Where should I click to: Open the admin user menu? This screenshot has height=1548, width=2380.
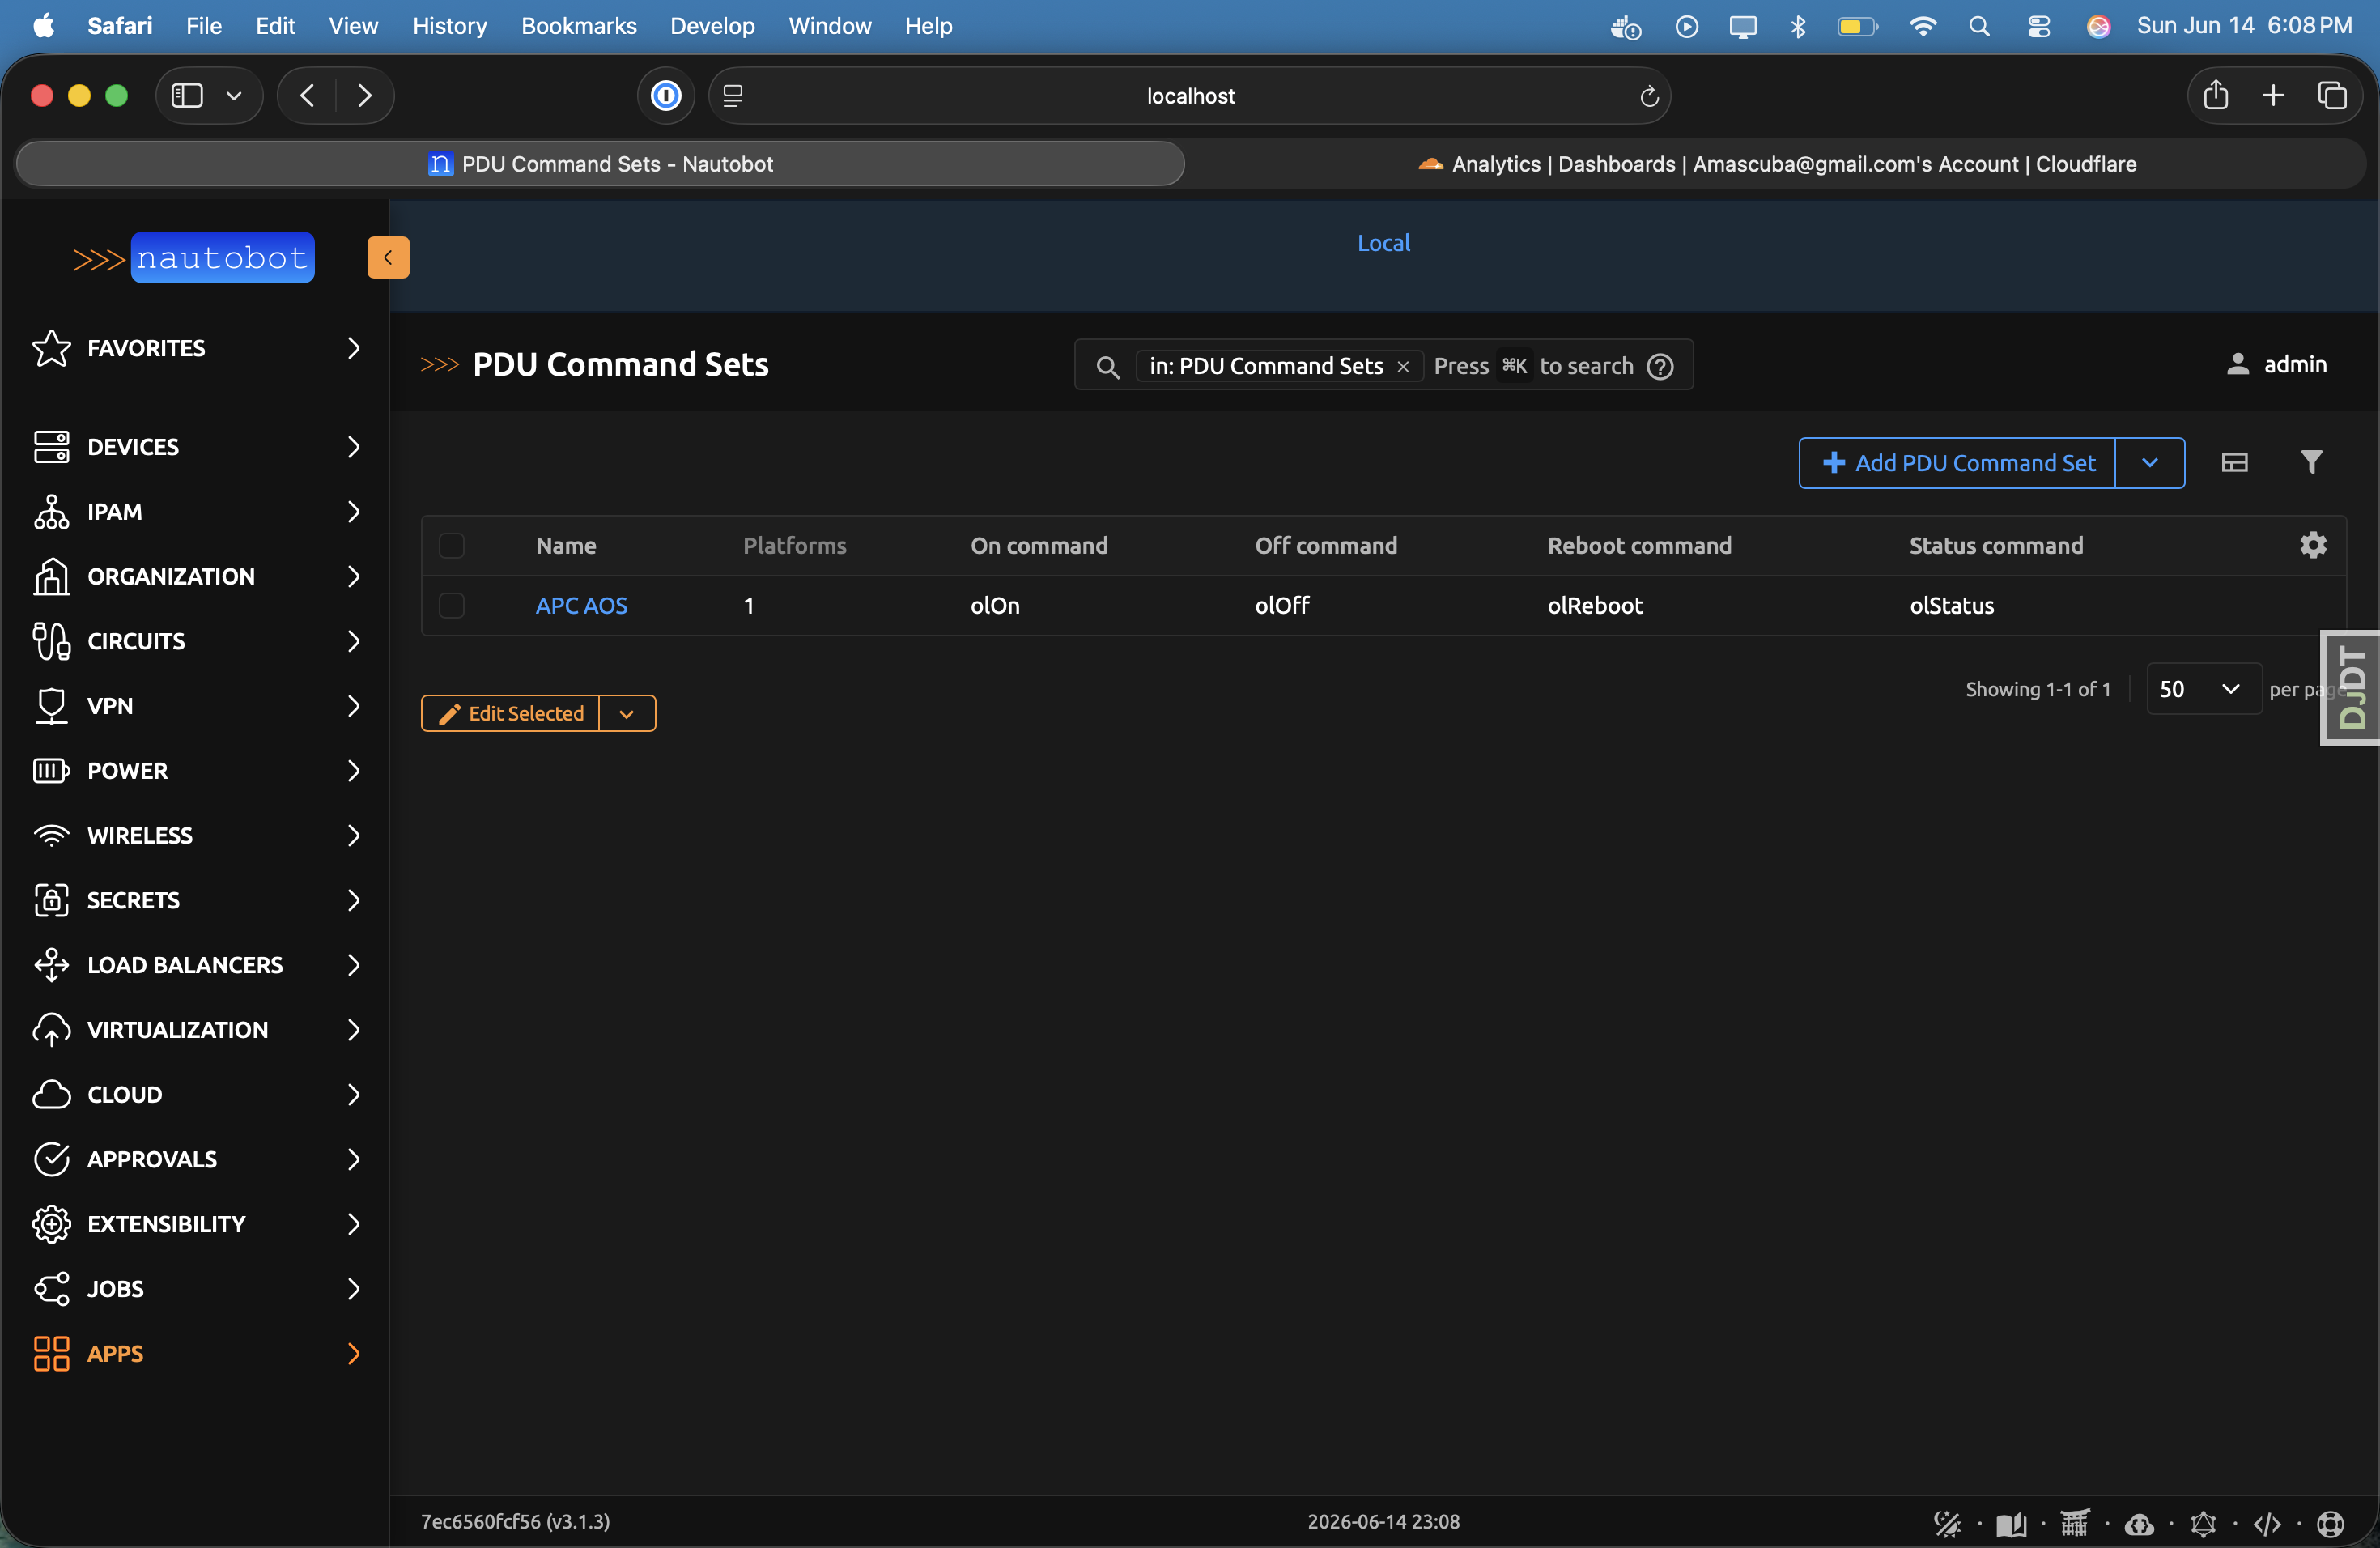tap(2276, 364)
